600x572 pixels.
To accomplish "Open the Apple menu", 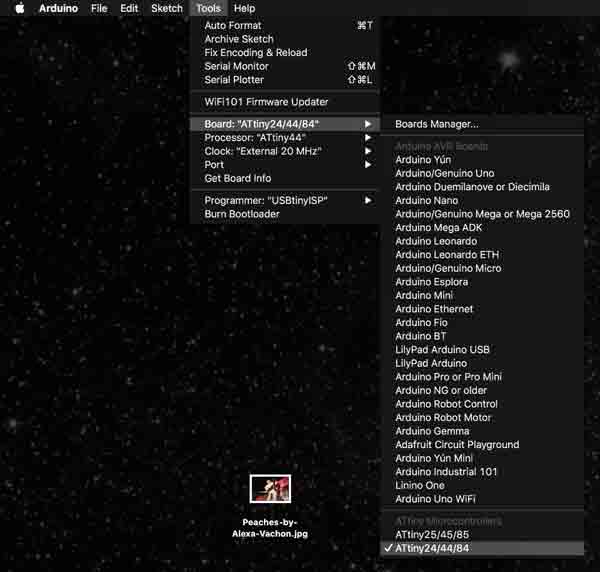I will coord(20,8).
